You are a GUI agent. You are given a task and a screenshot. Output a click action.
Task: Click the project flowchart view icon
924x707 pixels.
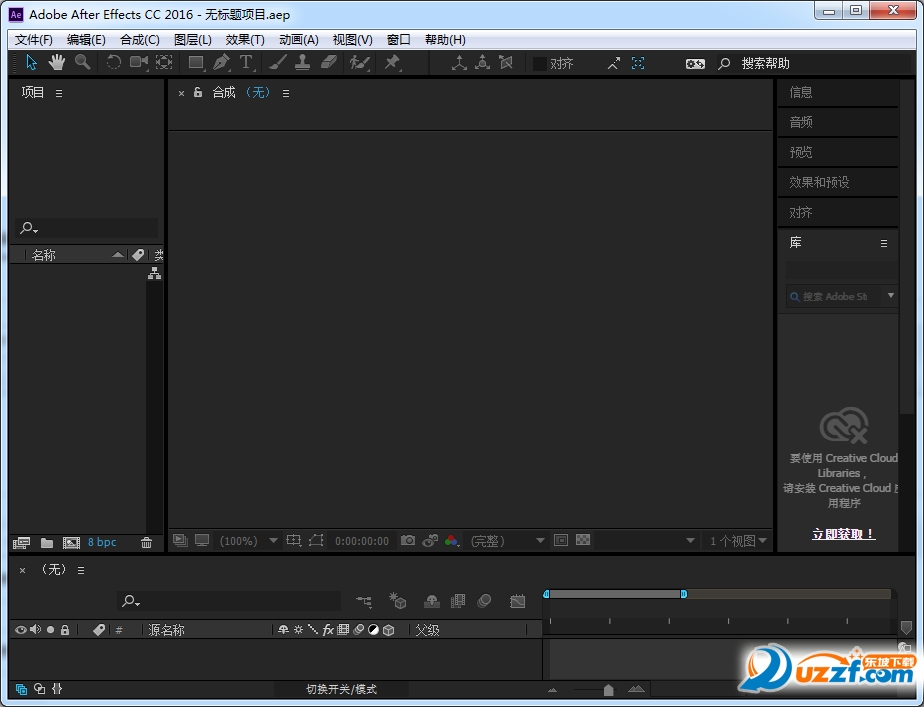(154, 273)
